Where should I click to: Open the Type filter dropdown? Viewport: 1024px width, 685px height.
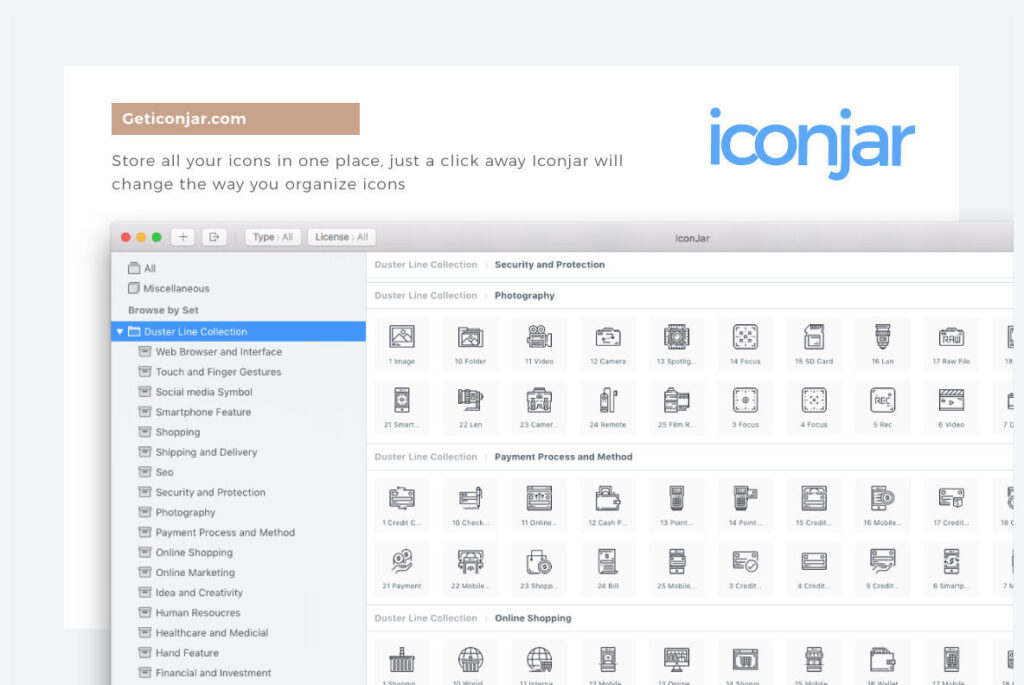[272, 237]
